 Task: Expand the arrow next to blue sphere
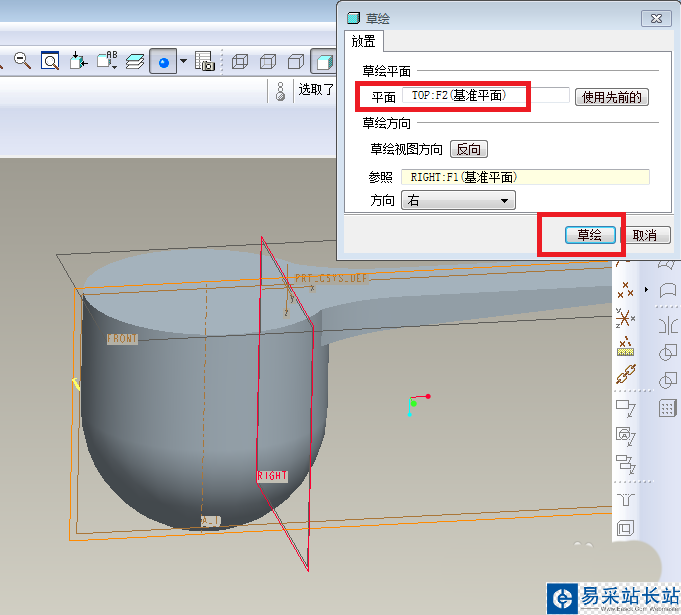click(x=184, y=61)
